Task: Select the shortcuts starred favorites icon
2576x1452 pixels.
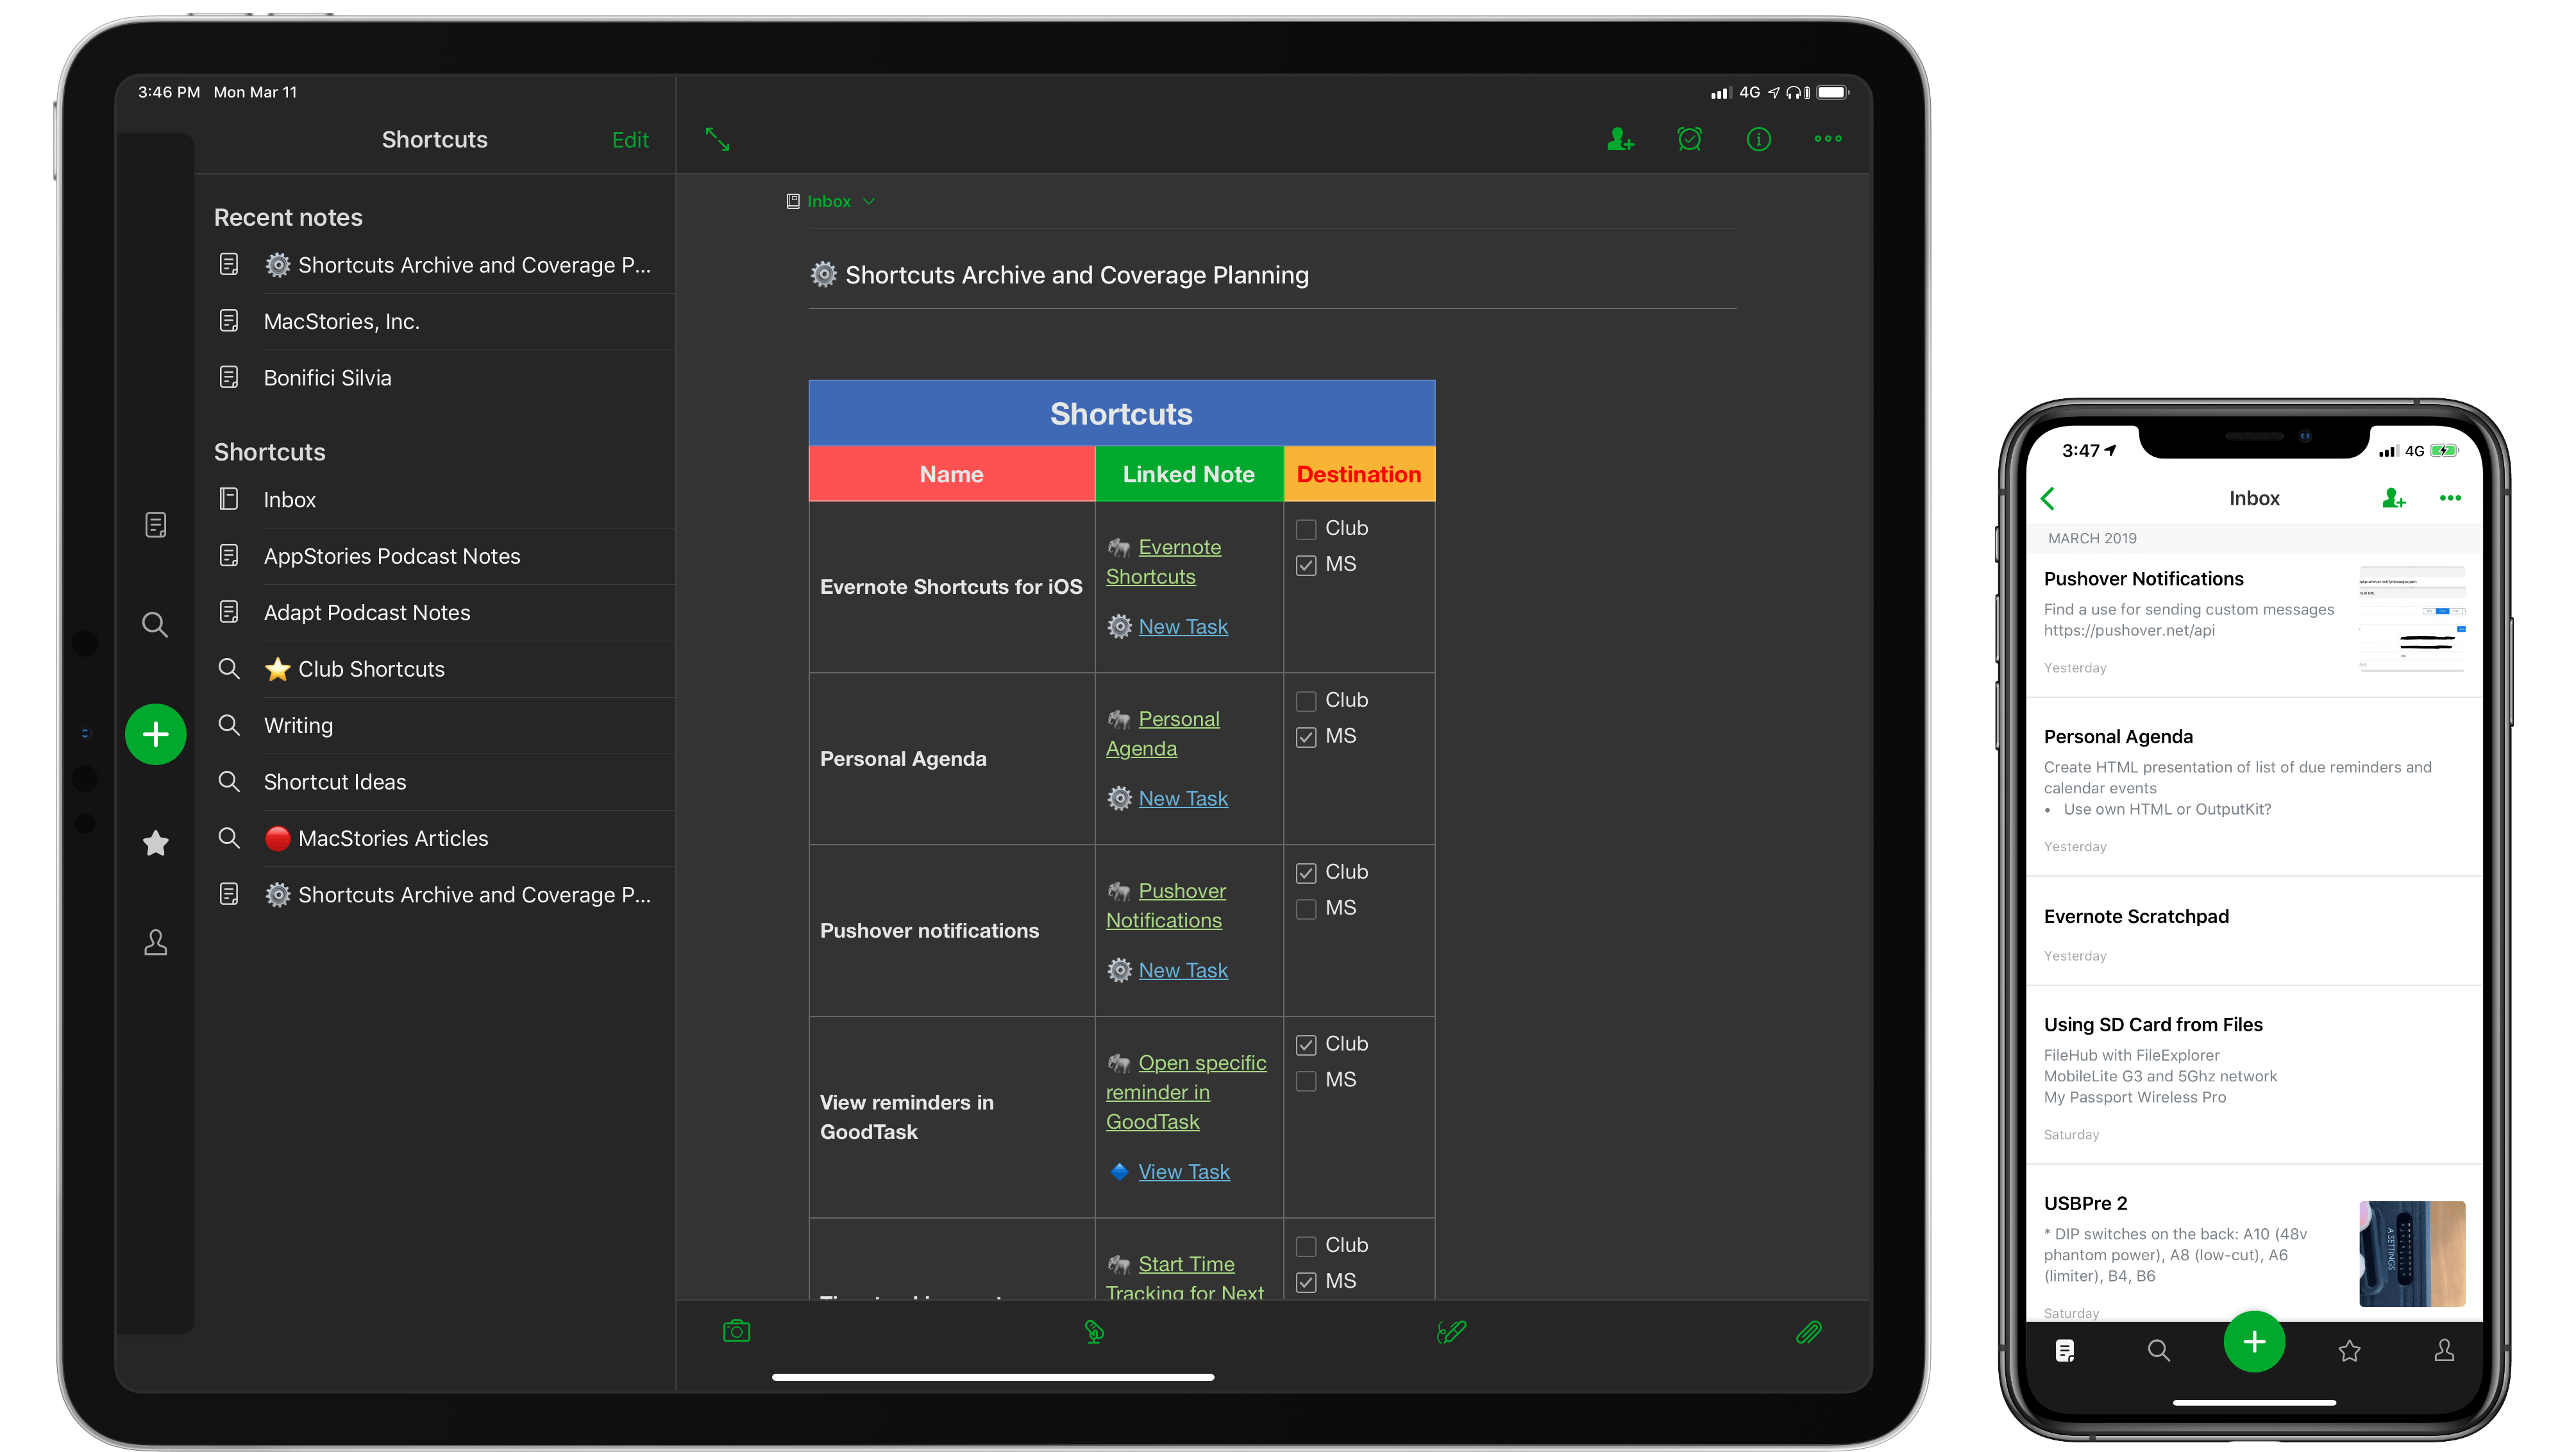Action: click(x=156, y=843)
